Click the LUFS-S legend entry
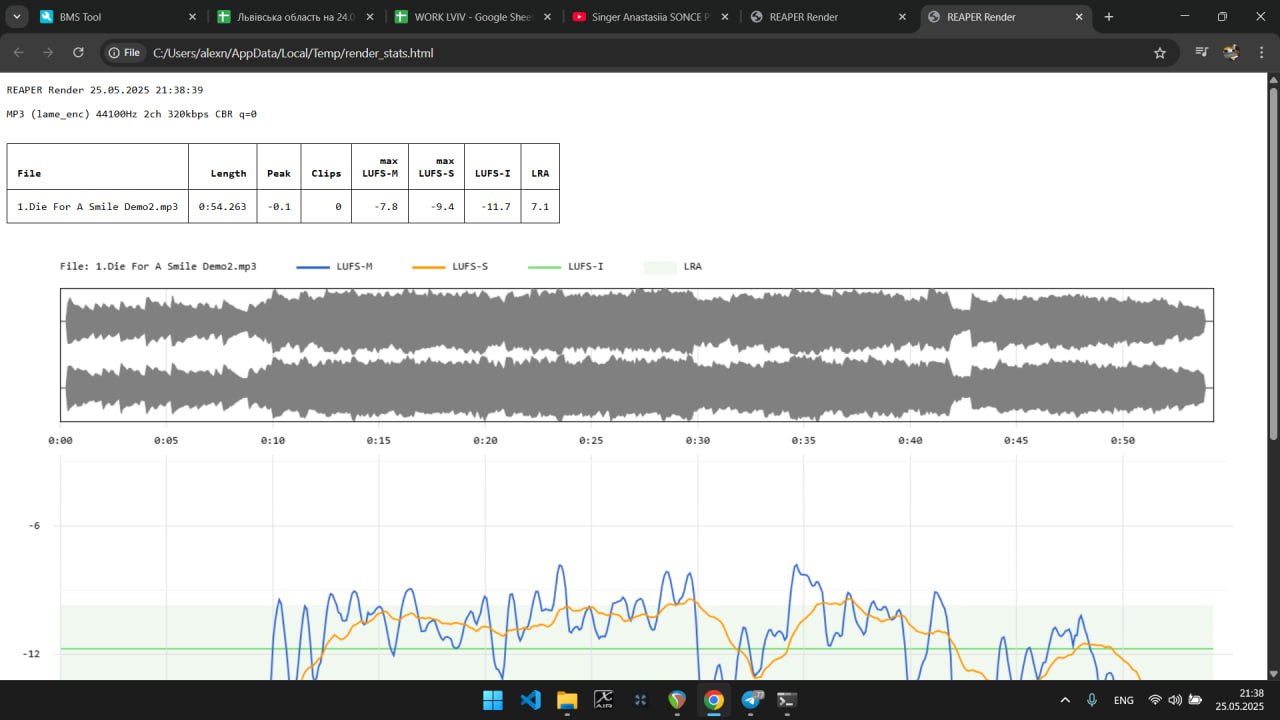1280x720 pixels. [x=450, y=267]
